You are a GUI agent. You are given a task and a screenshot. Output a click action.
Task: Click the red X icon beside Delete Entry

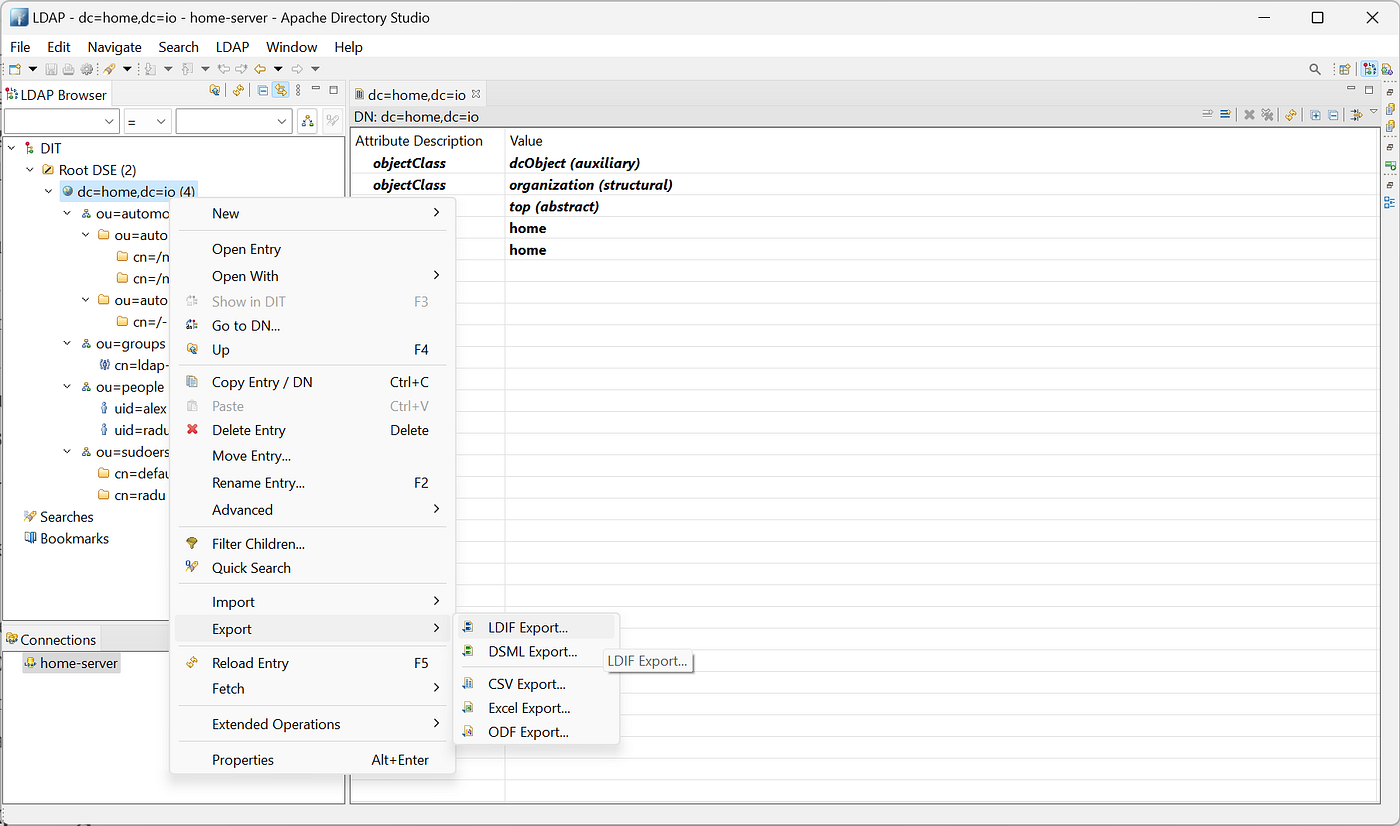coord(192,430)
